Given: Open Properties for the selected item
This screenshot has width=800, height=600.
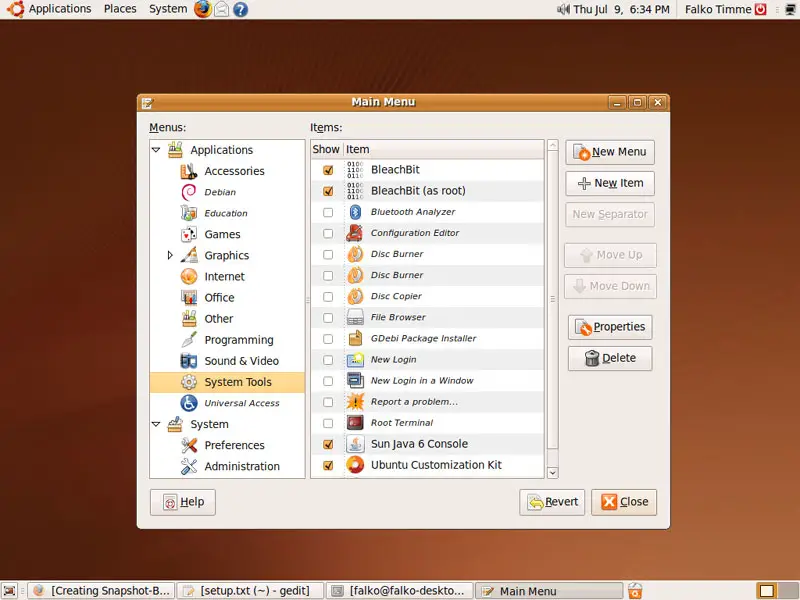Looking at the screenshot, I should 610,327.
